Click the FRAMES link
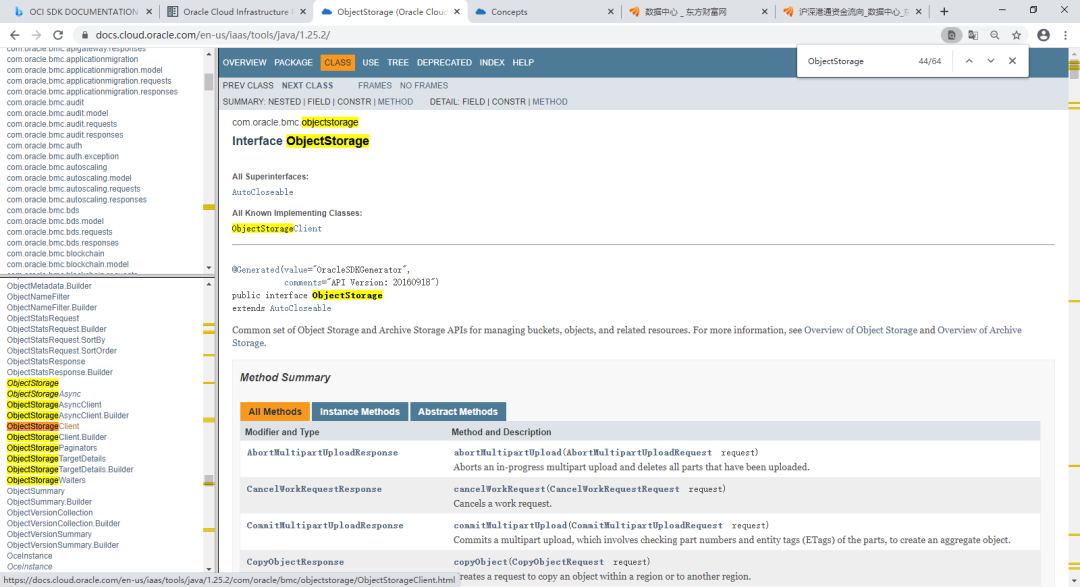This screenshot has height=587, width=1080. pyautogui.click(x=375, y=85)
